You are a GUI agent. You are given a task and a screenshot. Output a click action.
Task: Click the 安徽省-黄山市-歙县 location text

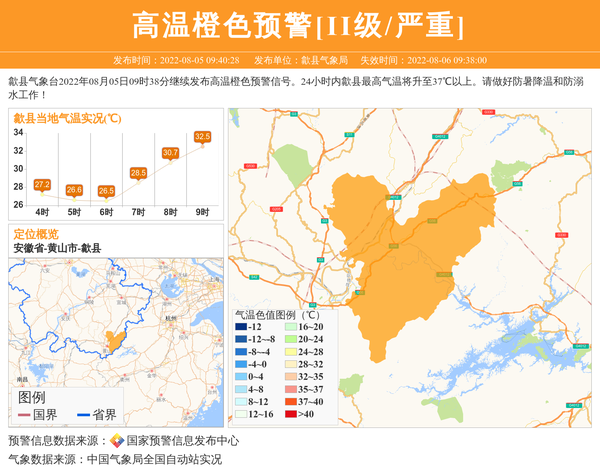[57, 248]
